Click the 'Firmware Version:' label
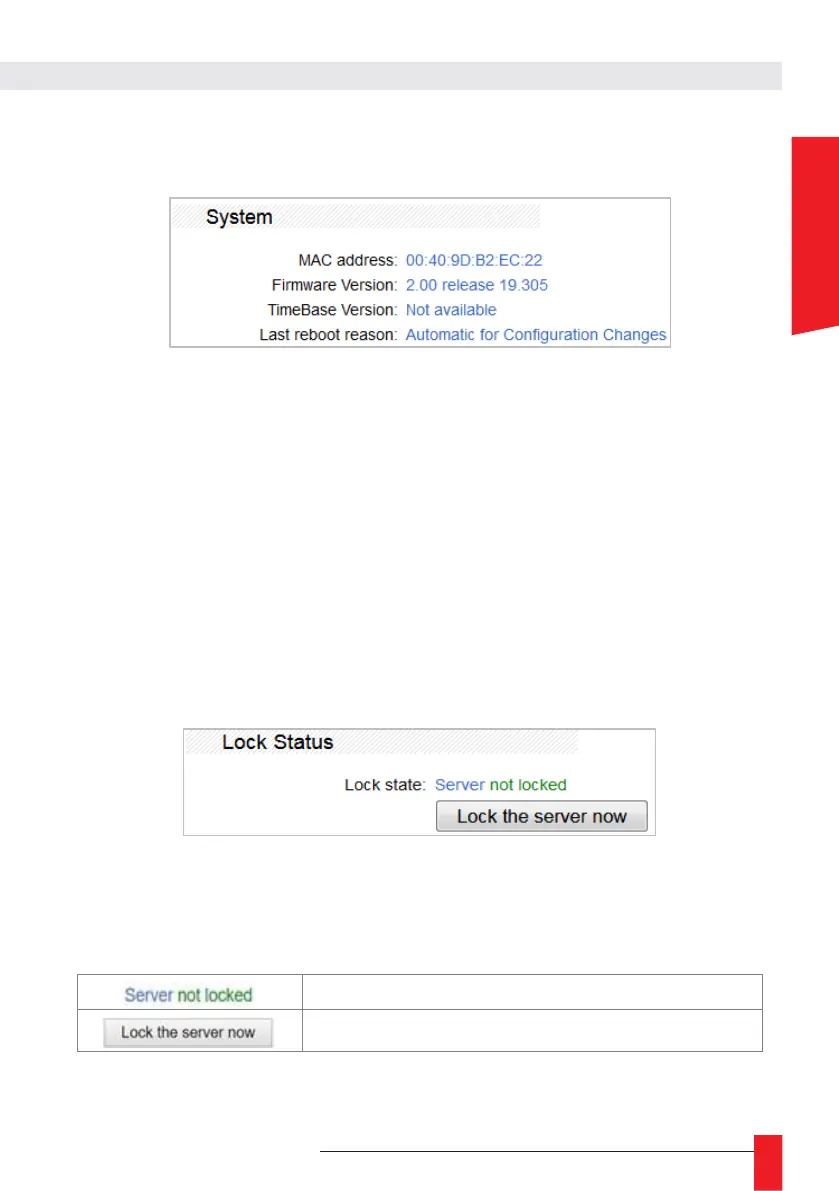The image size is (839, 1191). 334,285
